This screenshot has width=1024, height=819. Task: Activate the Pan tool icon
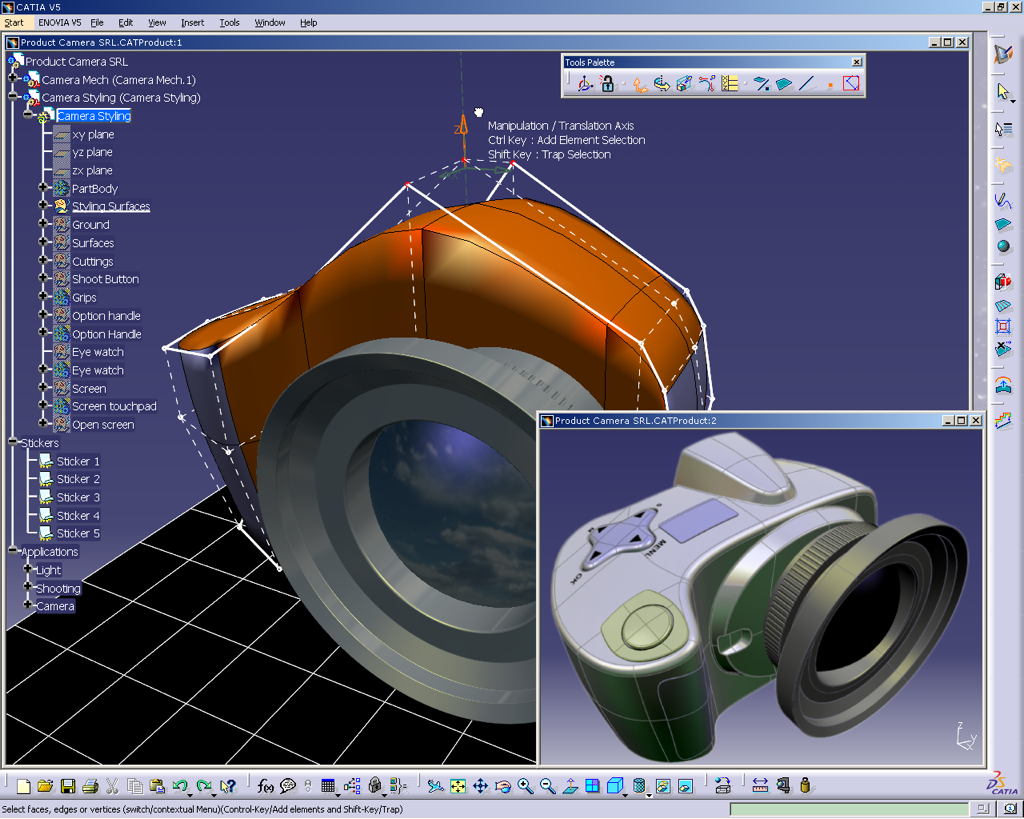pyautogui.click(x=480, y=786)
